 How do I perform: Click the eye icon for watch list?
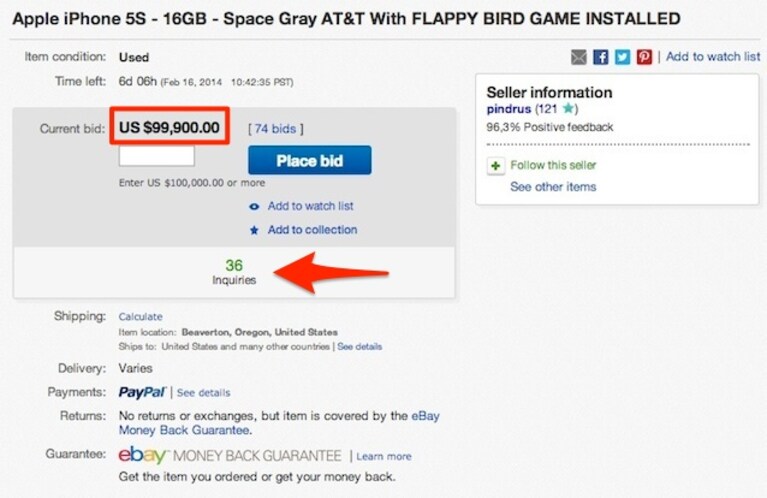pos(254,206)
